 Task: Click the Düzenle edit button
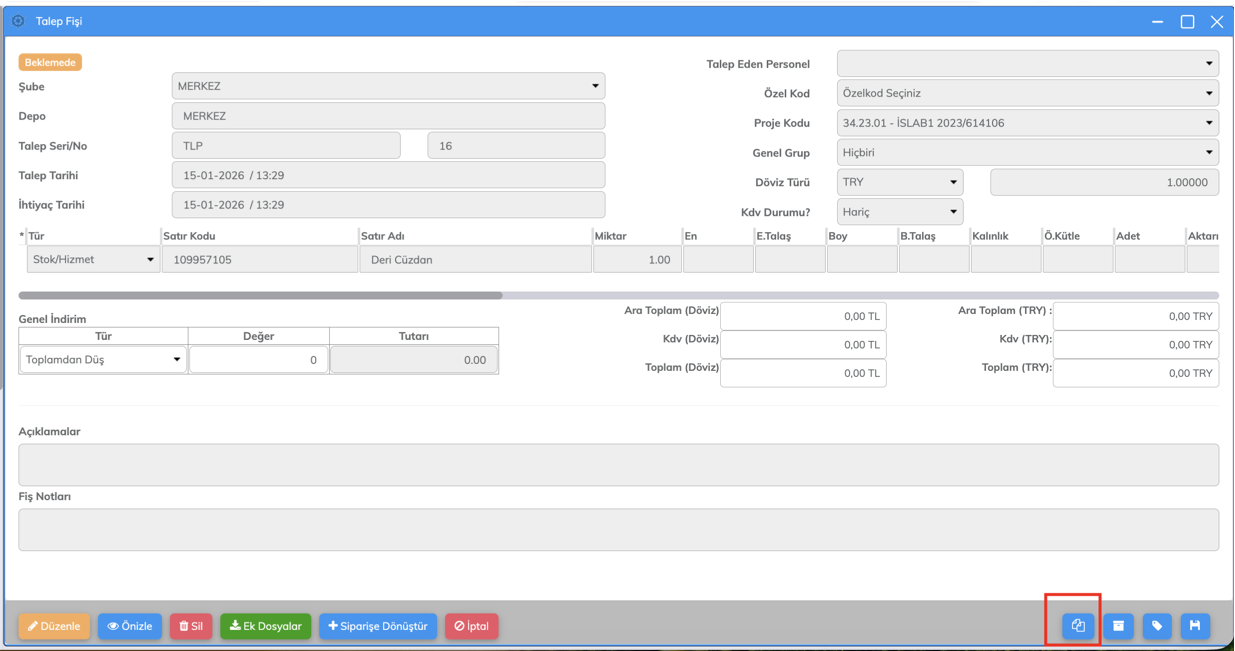point(54,626)
